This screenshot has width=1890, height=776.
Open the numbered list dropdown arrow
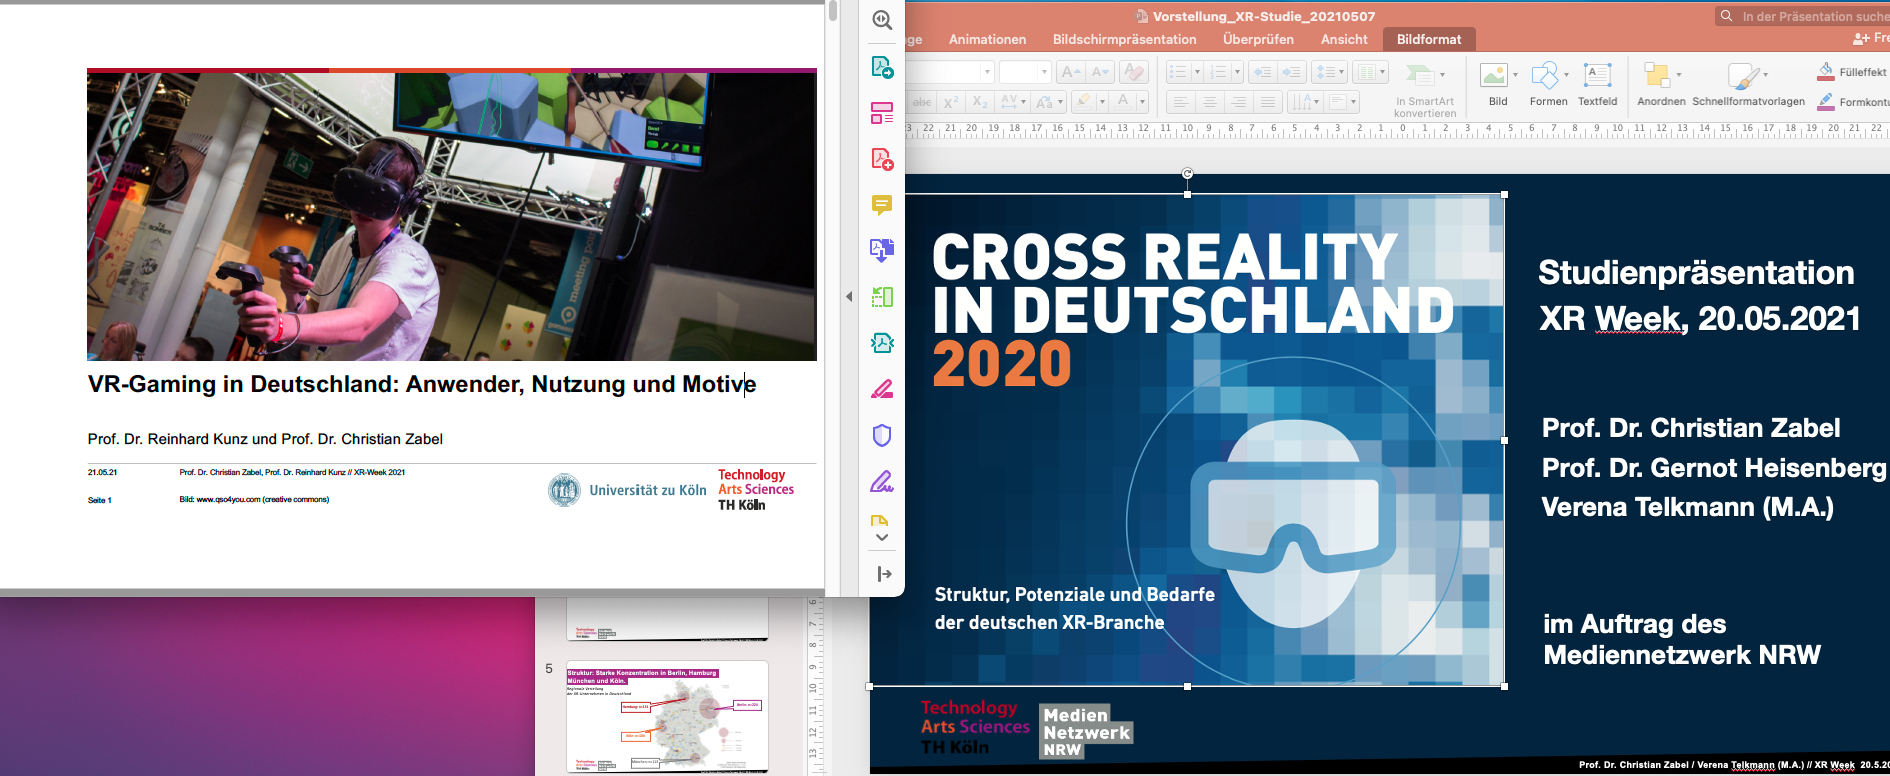[x=1237, y=72]
